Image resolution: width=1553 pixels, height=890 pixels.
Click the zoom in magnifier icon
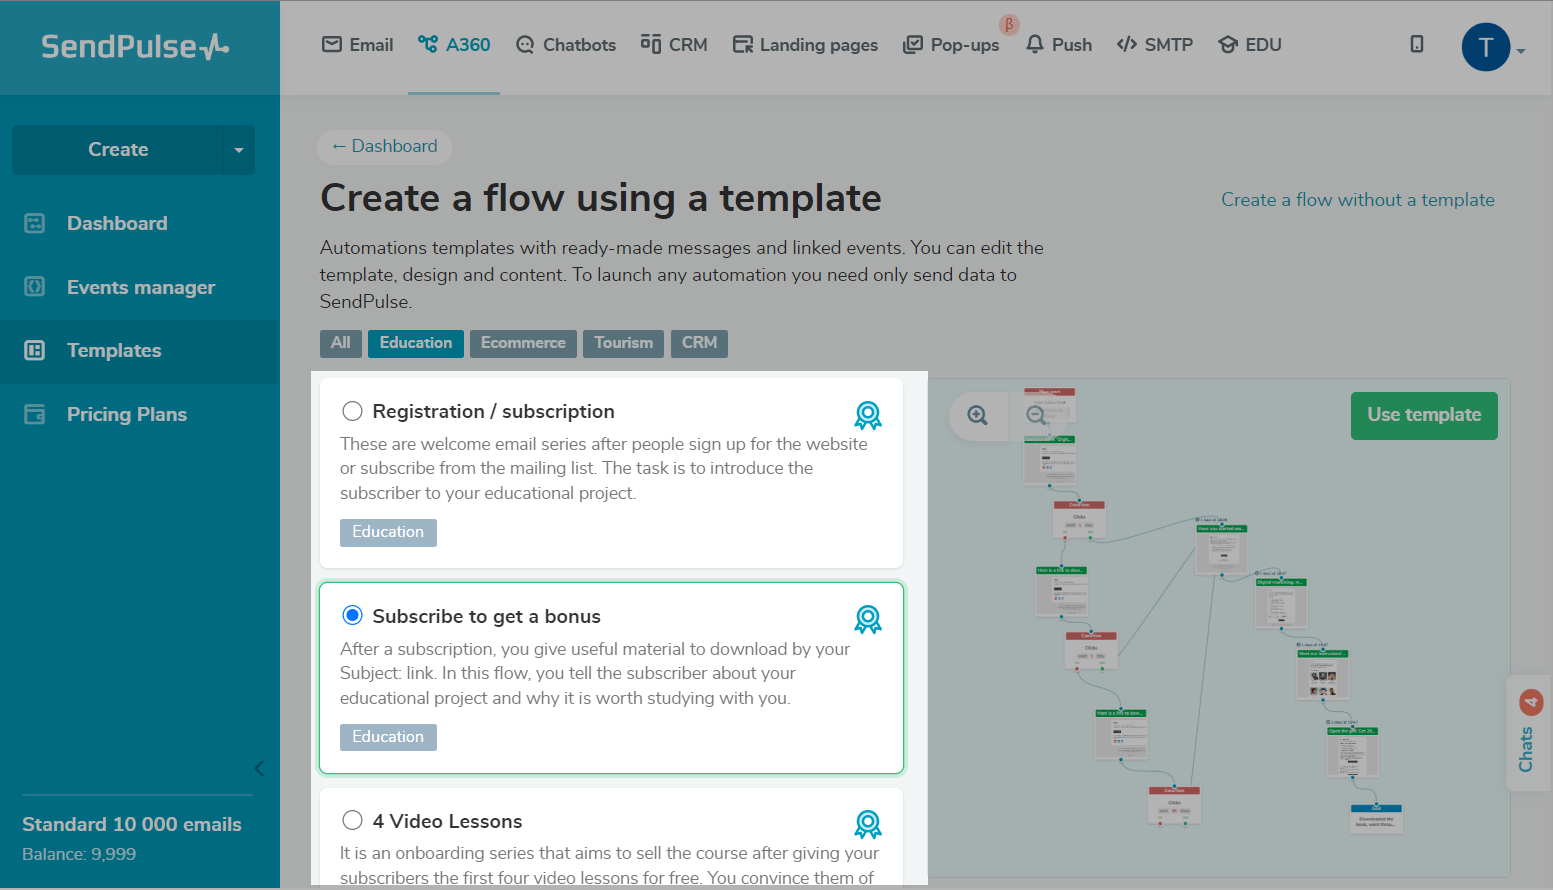point(977,415)
